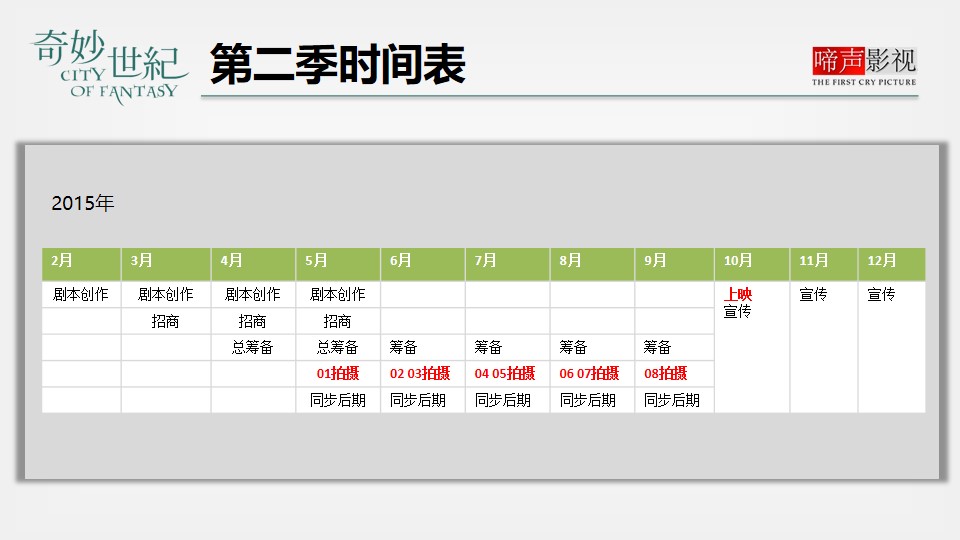Click the red 08拍摄 cell
The height and width of the screenshot is (540, 960).
click(674, 373)
